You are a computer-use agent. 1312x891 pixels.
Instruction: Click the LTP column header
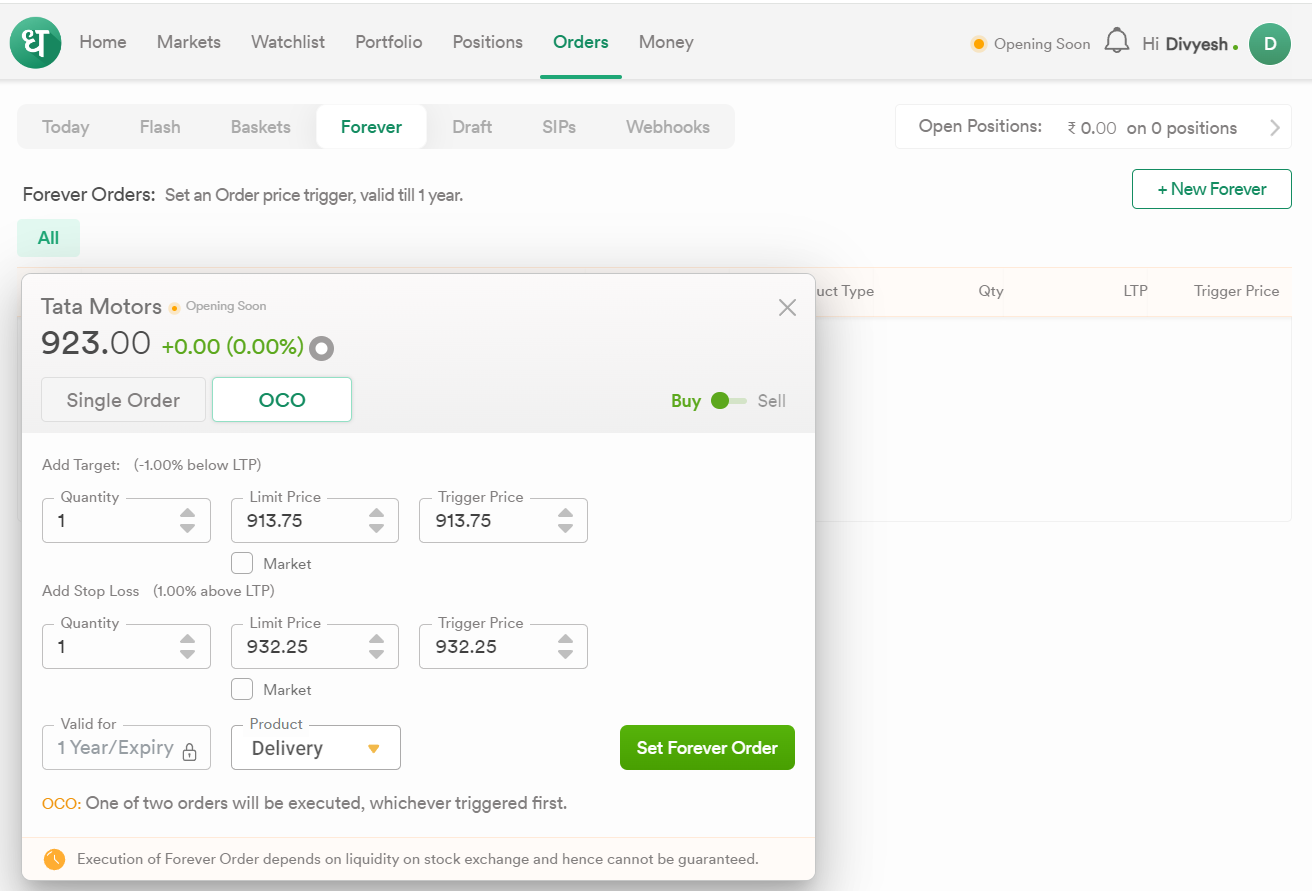pos(1135,291)
